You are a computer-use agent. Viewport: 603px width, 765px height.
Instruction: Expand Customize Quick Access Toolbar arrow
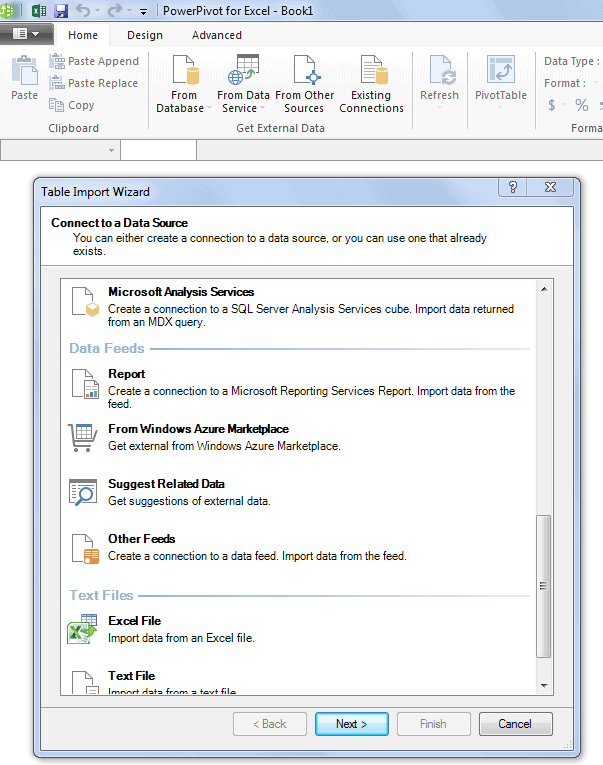[x=143, y=11]
